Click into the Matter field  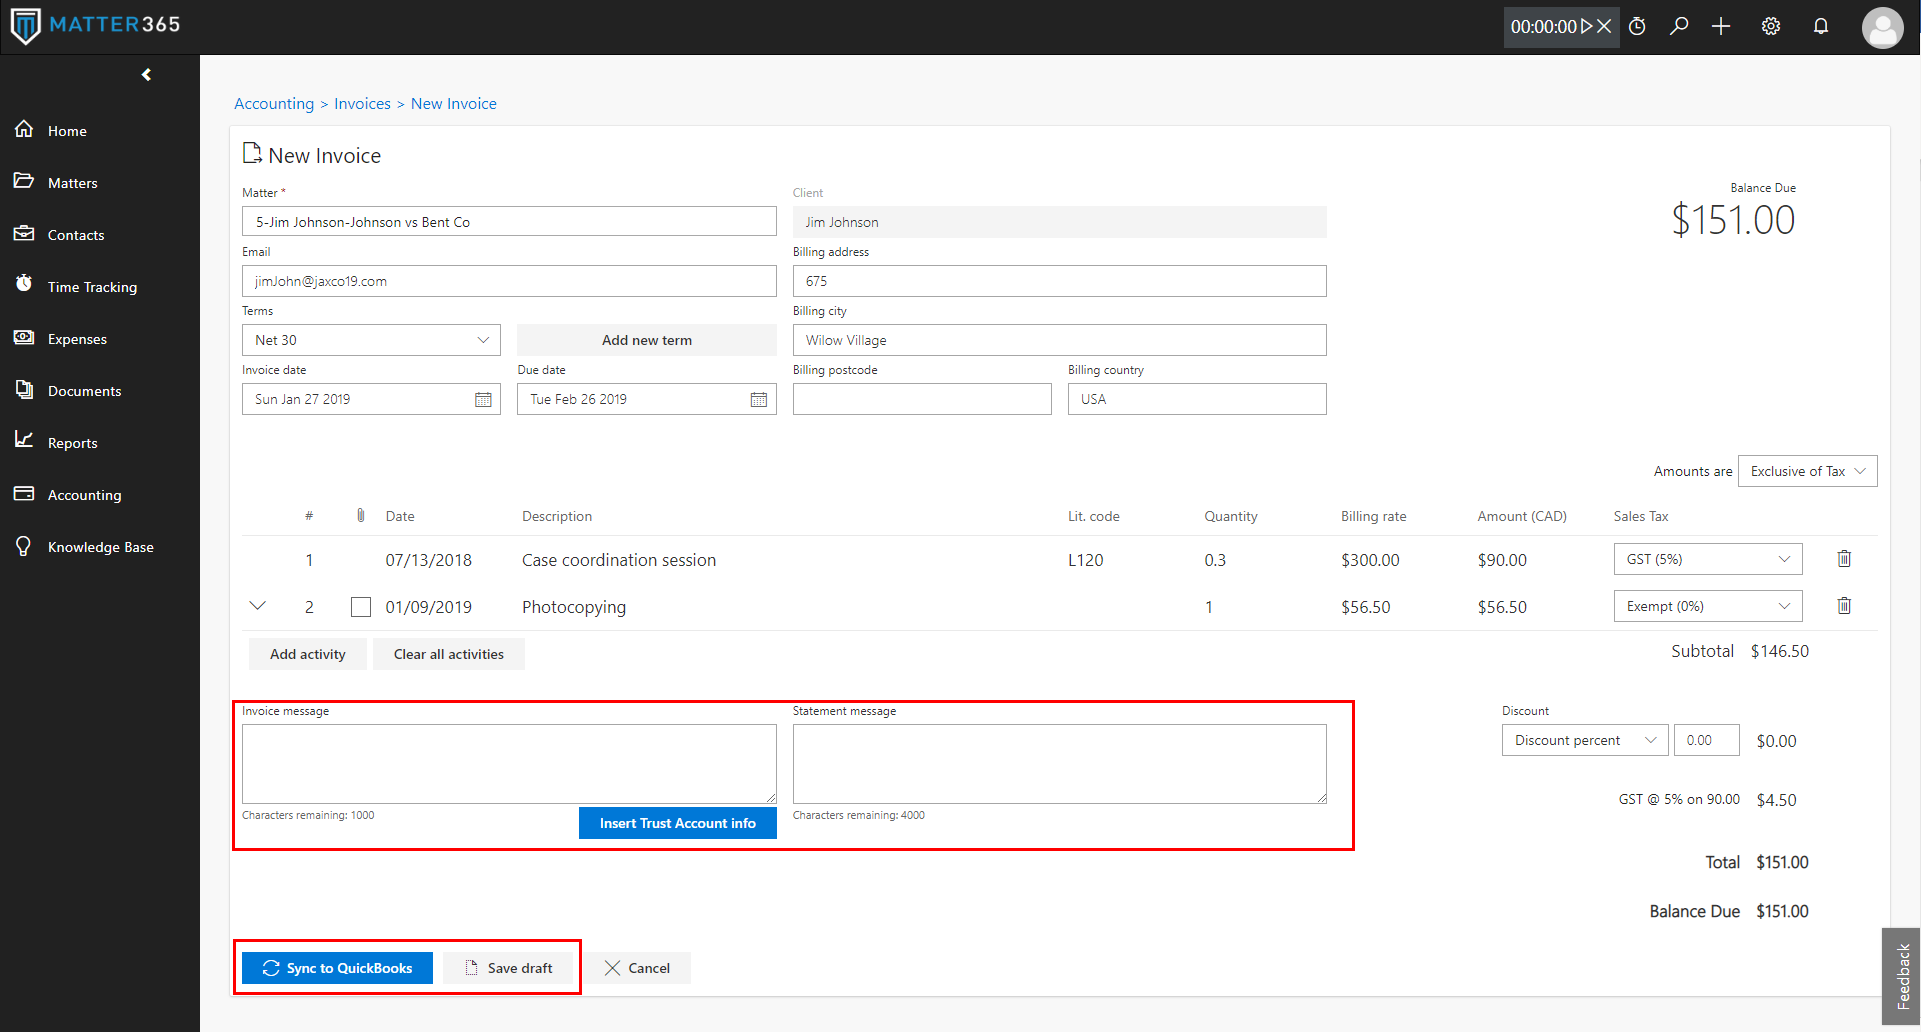coord(509,222)
